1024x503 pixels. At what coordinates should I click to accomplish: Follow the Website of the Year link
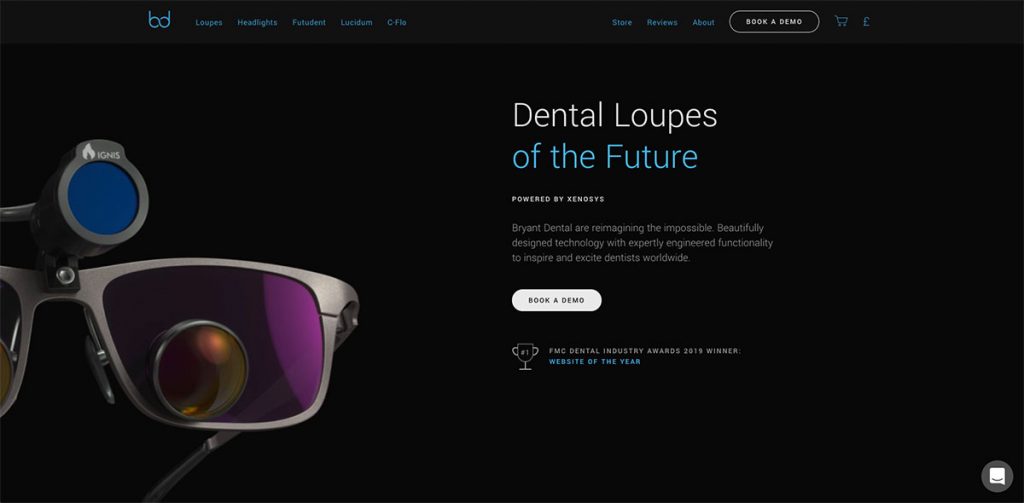(594, 362)
